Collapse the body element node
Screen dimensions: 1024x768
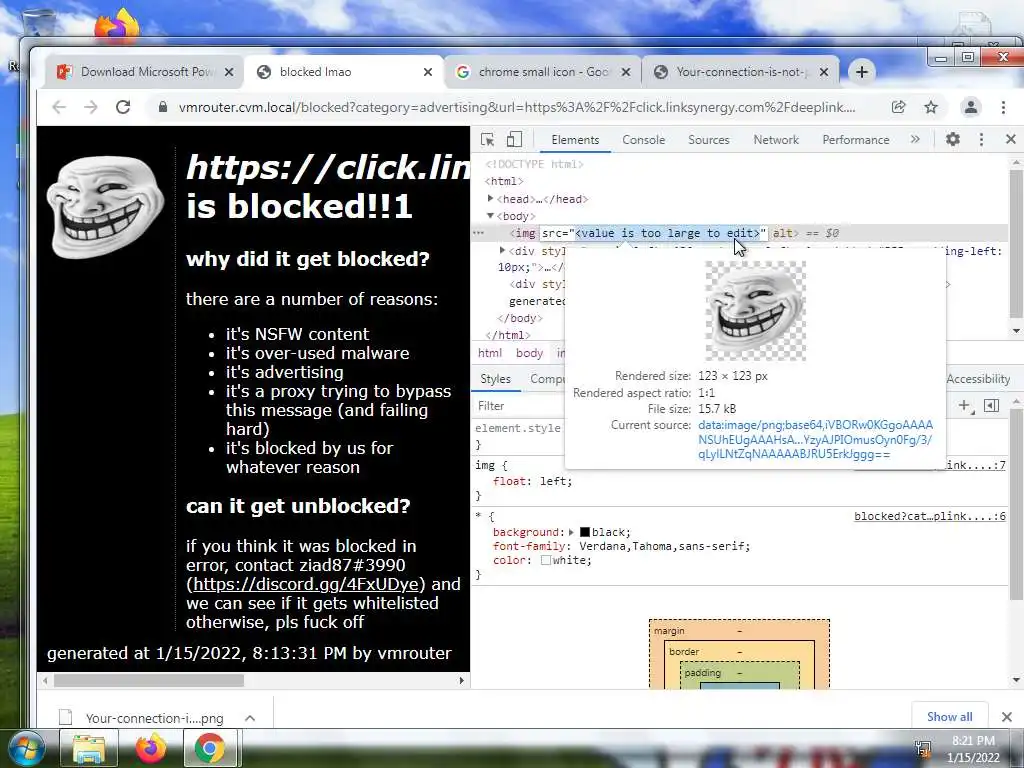click(x=490, y=216)
